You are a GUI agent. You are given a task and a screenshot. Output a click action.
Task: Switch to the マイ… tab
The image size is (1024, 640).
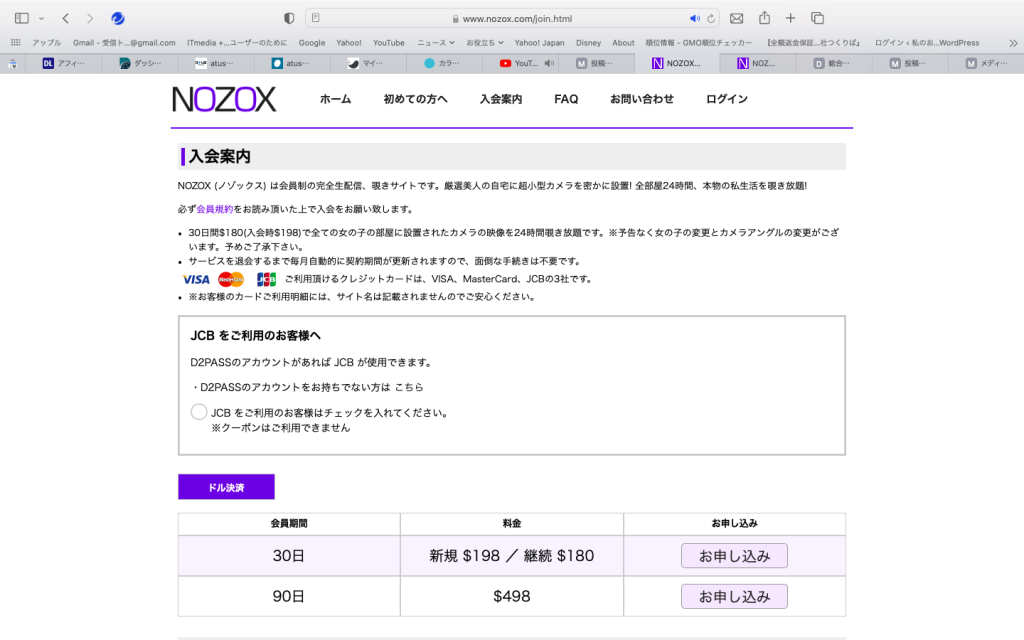368,63
